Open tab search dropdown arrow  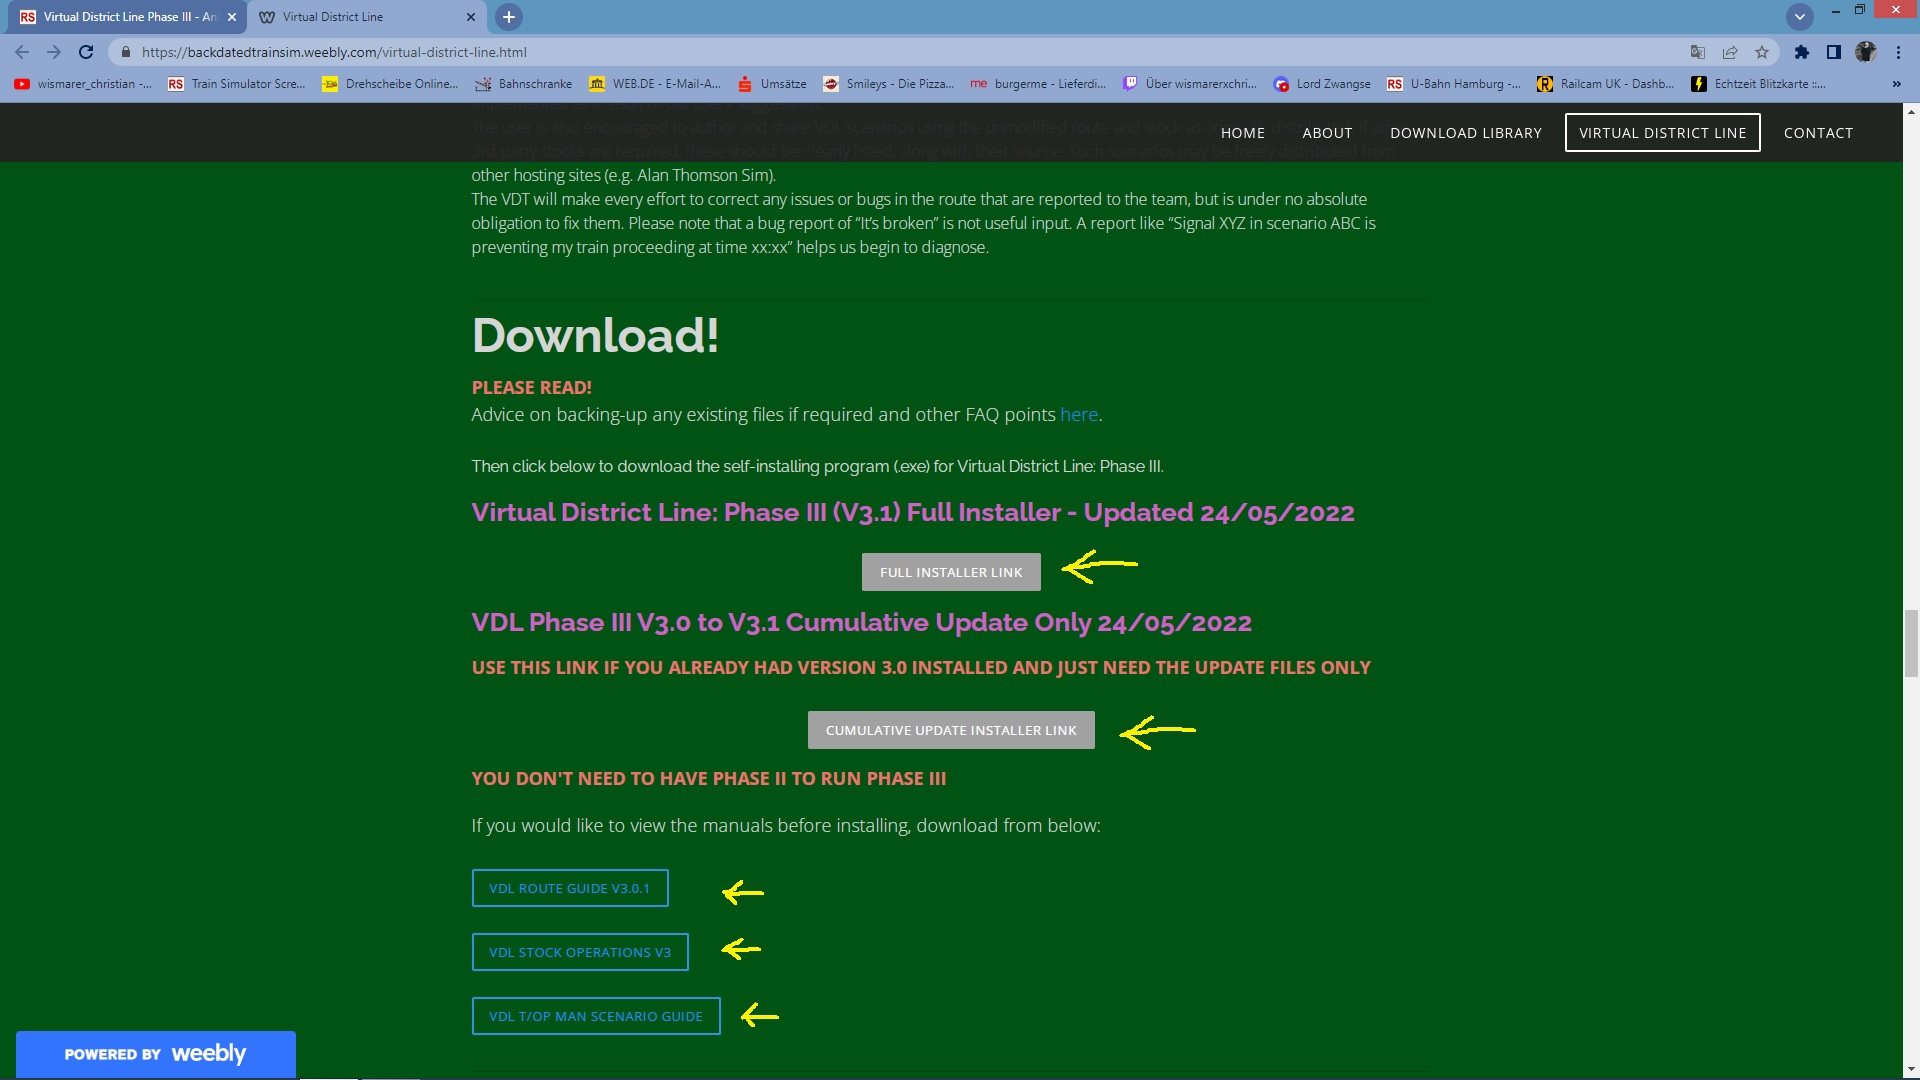[1799, 17]
